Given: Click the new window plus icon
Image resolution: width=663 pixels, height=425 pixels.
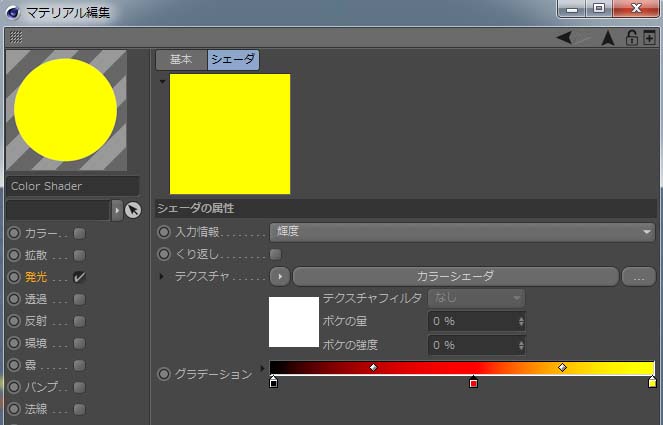Looking at the screenshot, I should pos(649,37).
